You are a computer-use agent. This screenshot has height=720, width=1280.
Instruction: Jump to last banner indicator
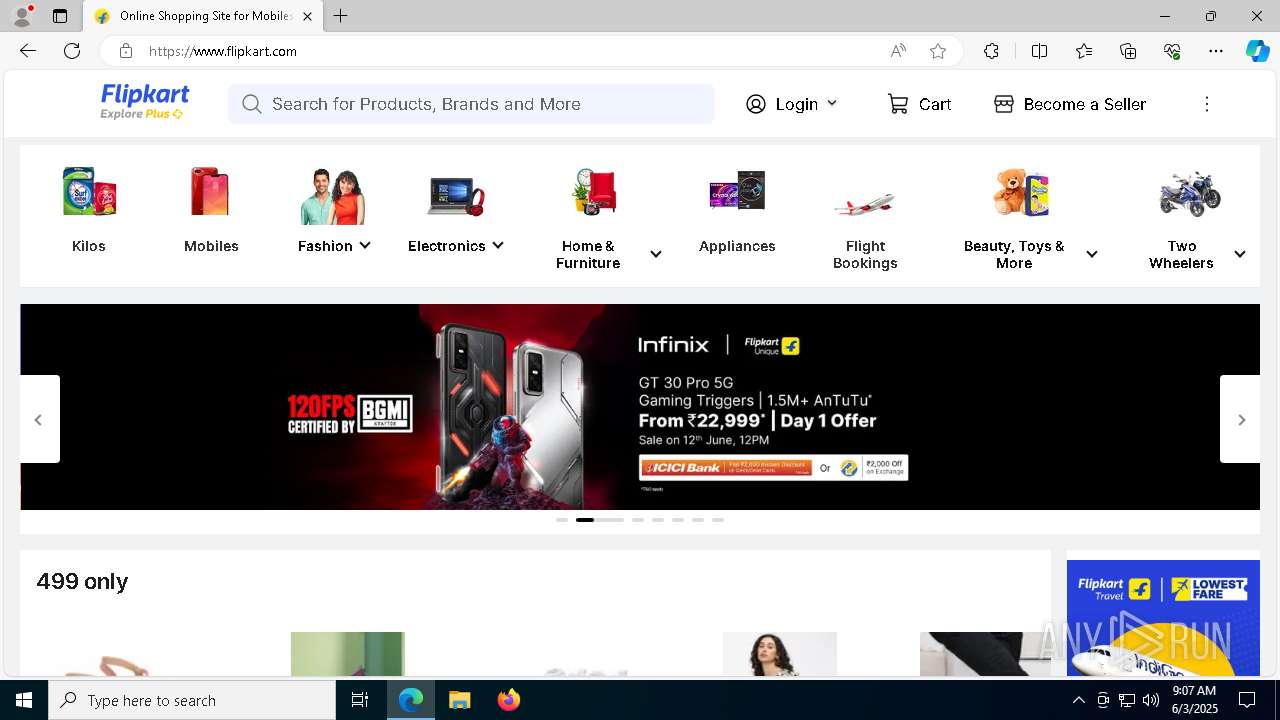(718, 520)
